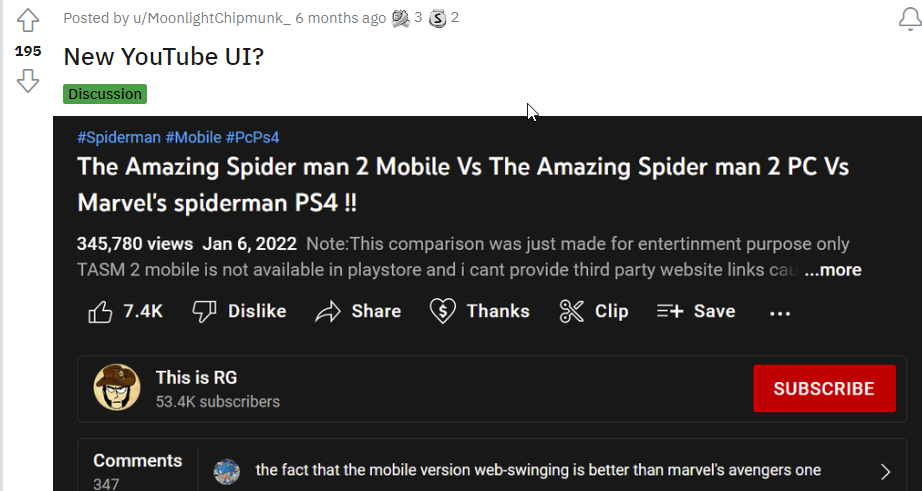Expand comments with the chevron arrow
The width and height of the screenshot is (922, 491).
point(885,471)
